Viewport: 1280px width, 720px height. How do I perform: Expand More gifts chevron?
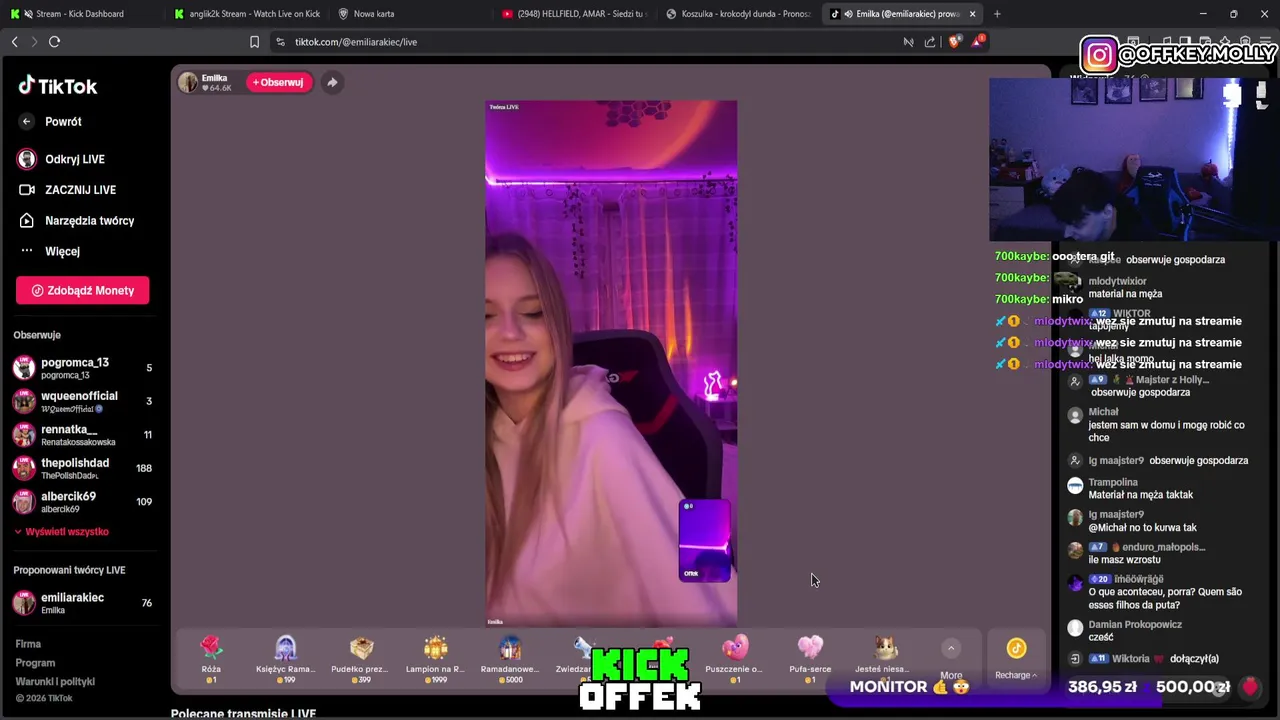(951, 649)
